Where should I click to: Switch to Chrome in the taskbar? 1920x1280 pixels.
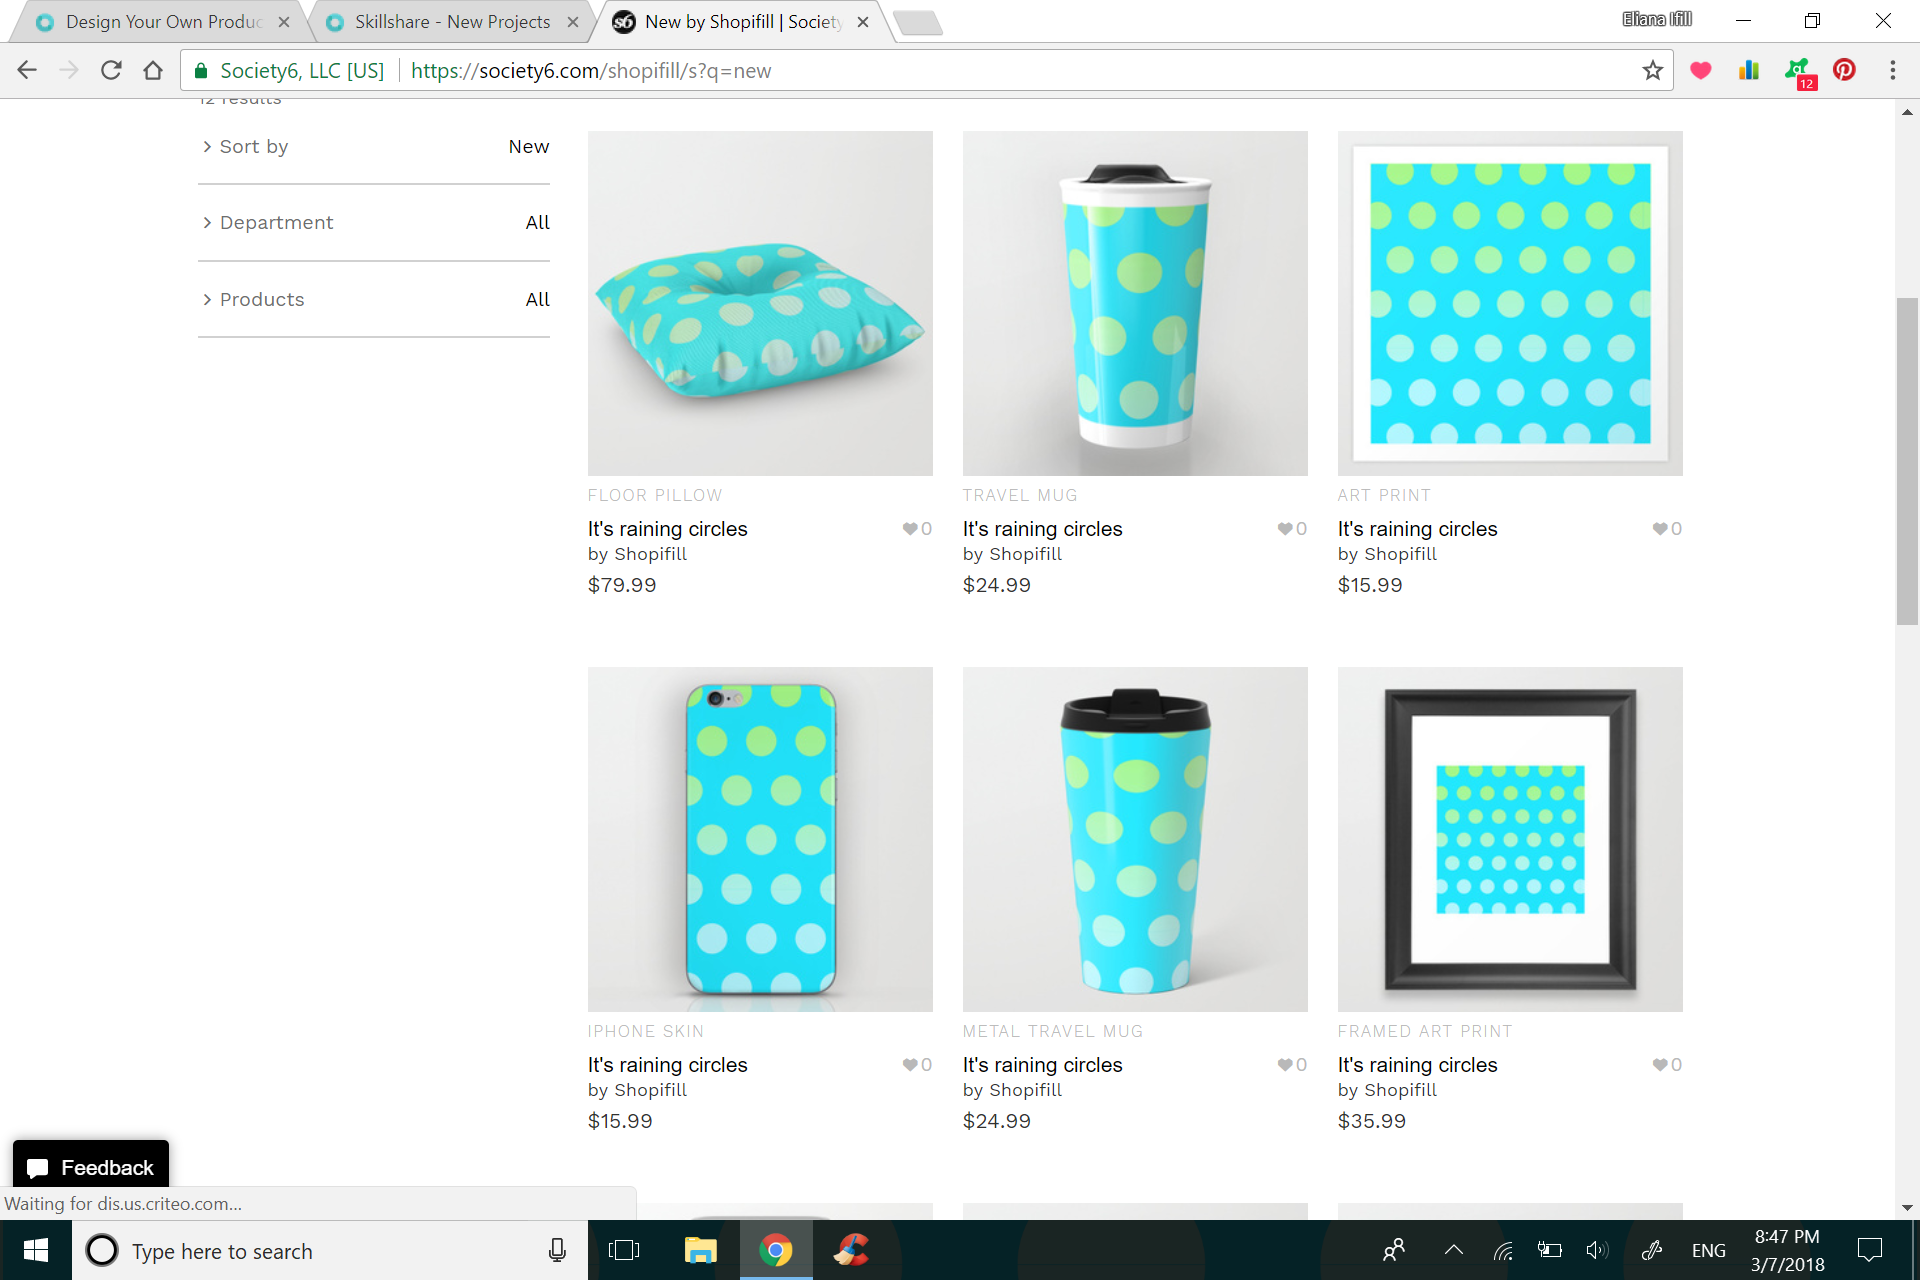coord(776,1250)
